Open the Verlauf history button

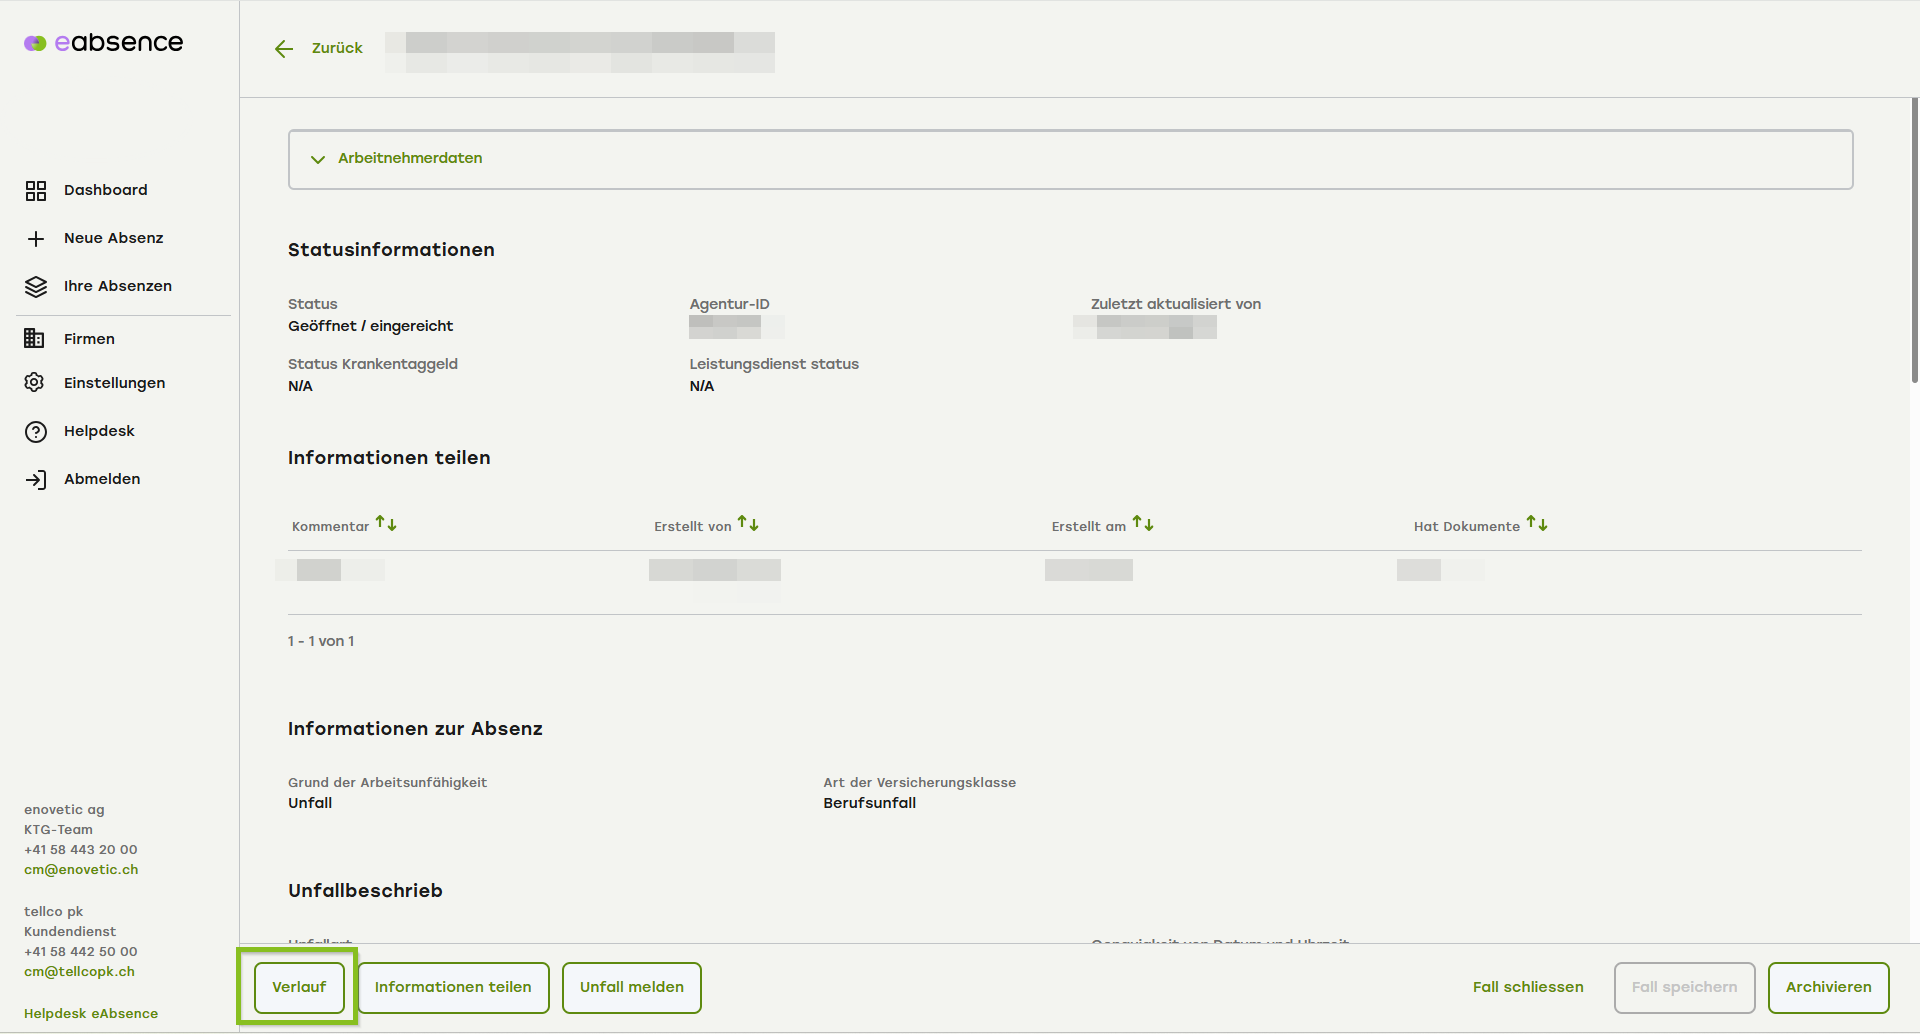(299, 987)
